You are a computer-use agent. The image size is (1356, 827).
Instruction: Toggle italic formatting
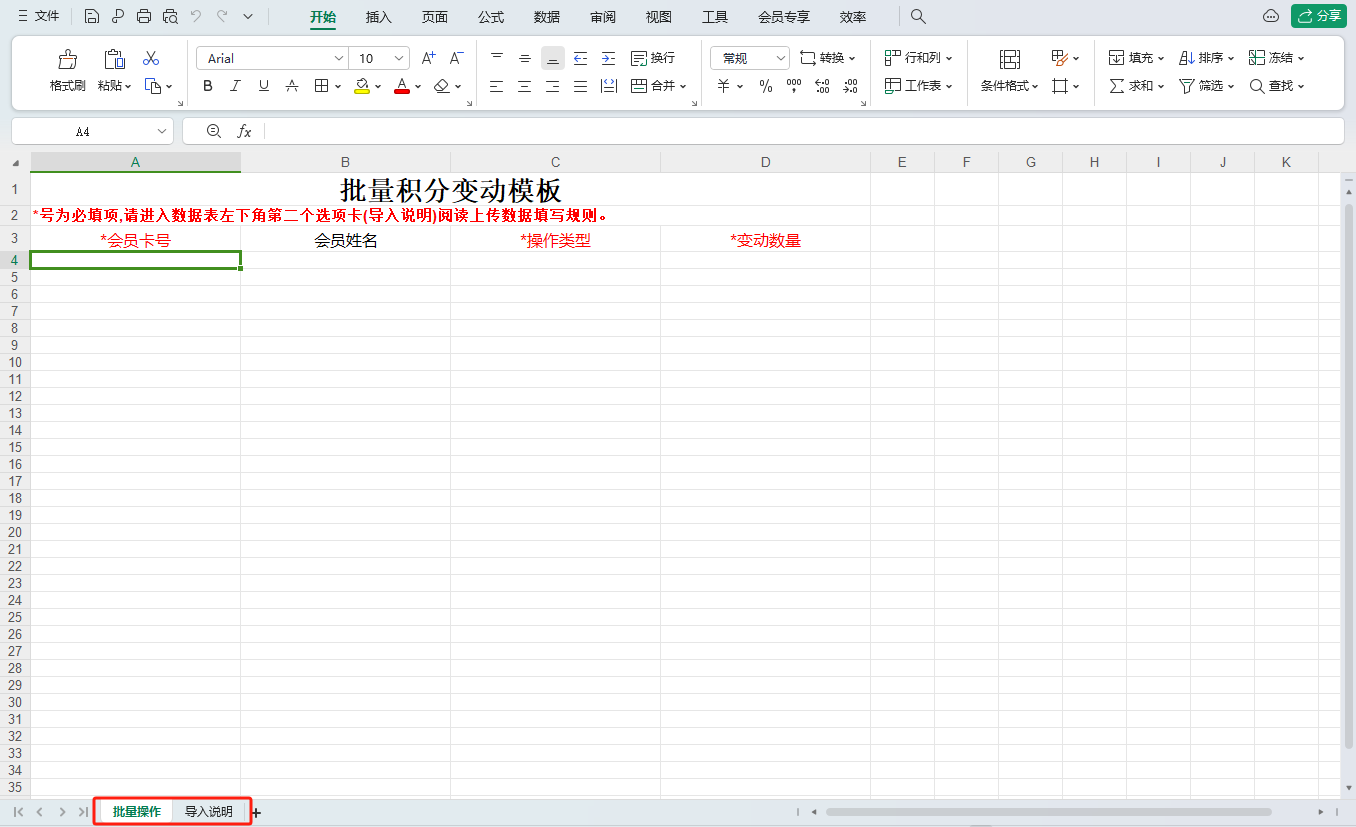coord(235,86)
